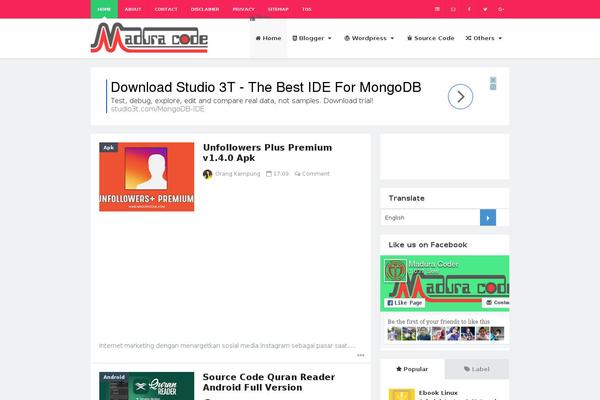Click the AdChoices info icon below the X
The image size is (600, 400).
pos(493,87)
